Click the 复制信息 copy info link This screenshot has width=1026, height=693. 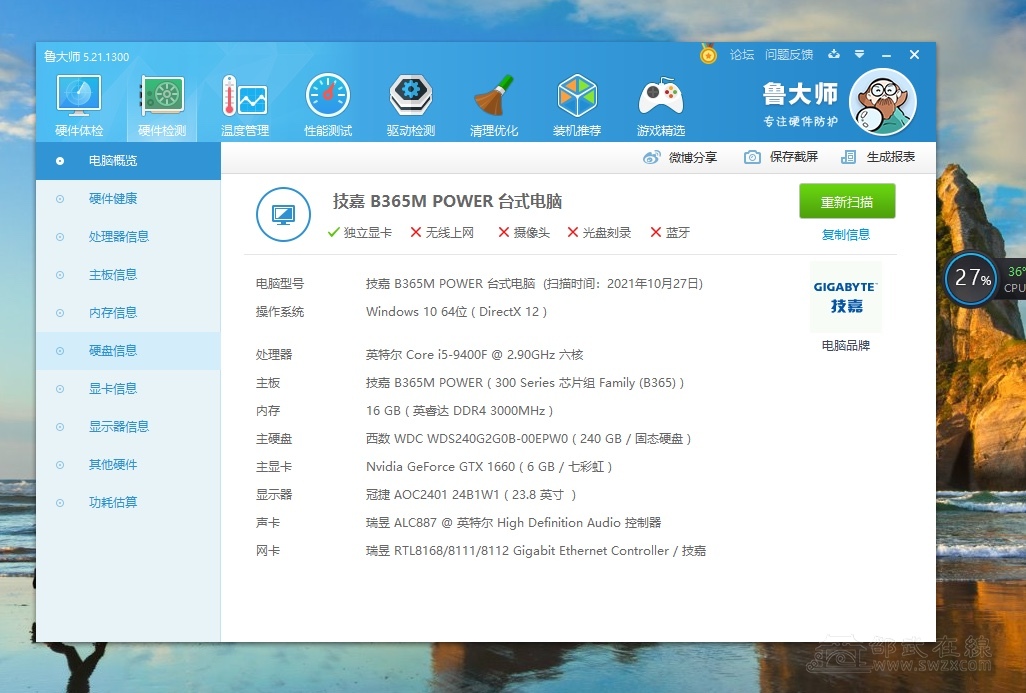(x=846, y=235)
